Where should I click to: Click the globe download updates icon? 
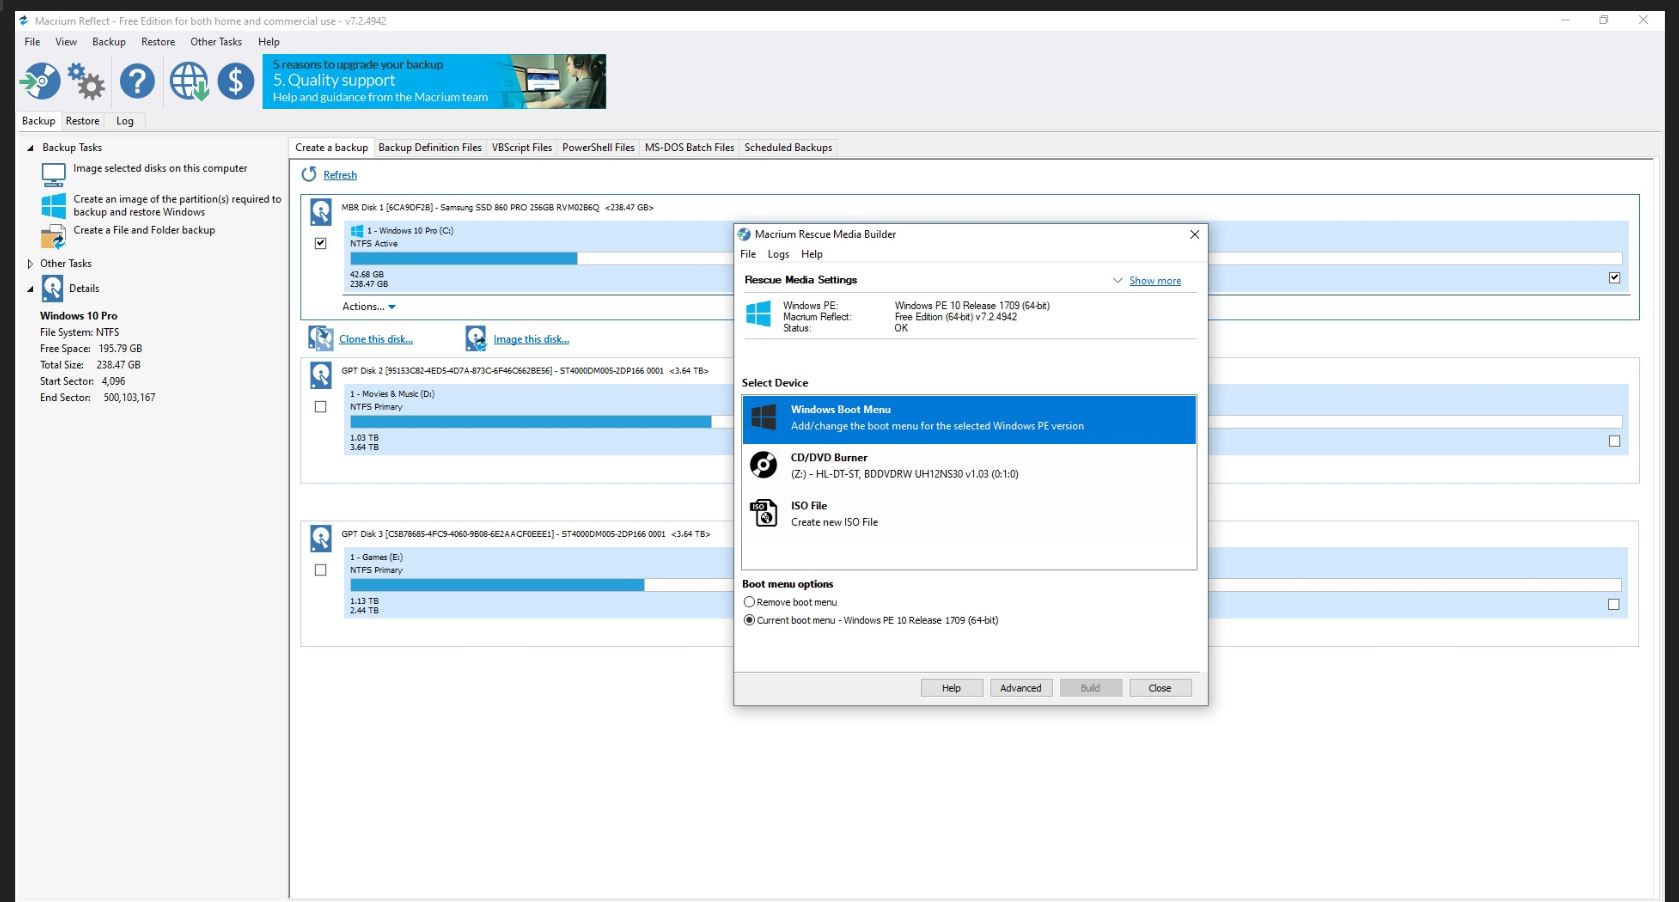click(188, 81)
